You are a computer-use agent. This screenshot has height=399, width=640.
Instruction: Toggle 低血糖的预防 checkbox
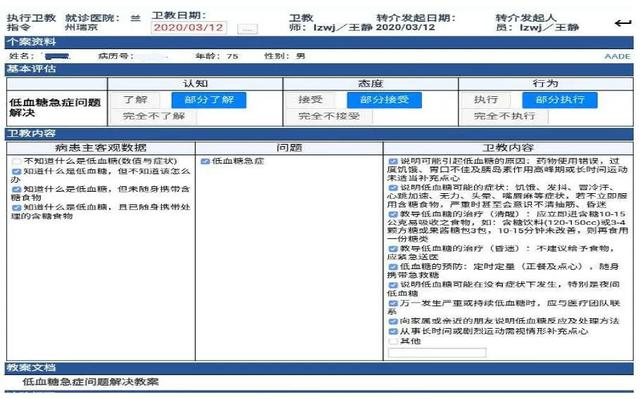tap(393, 267)
